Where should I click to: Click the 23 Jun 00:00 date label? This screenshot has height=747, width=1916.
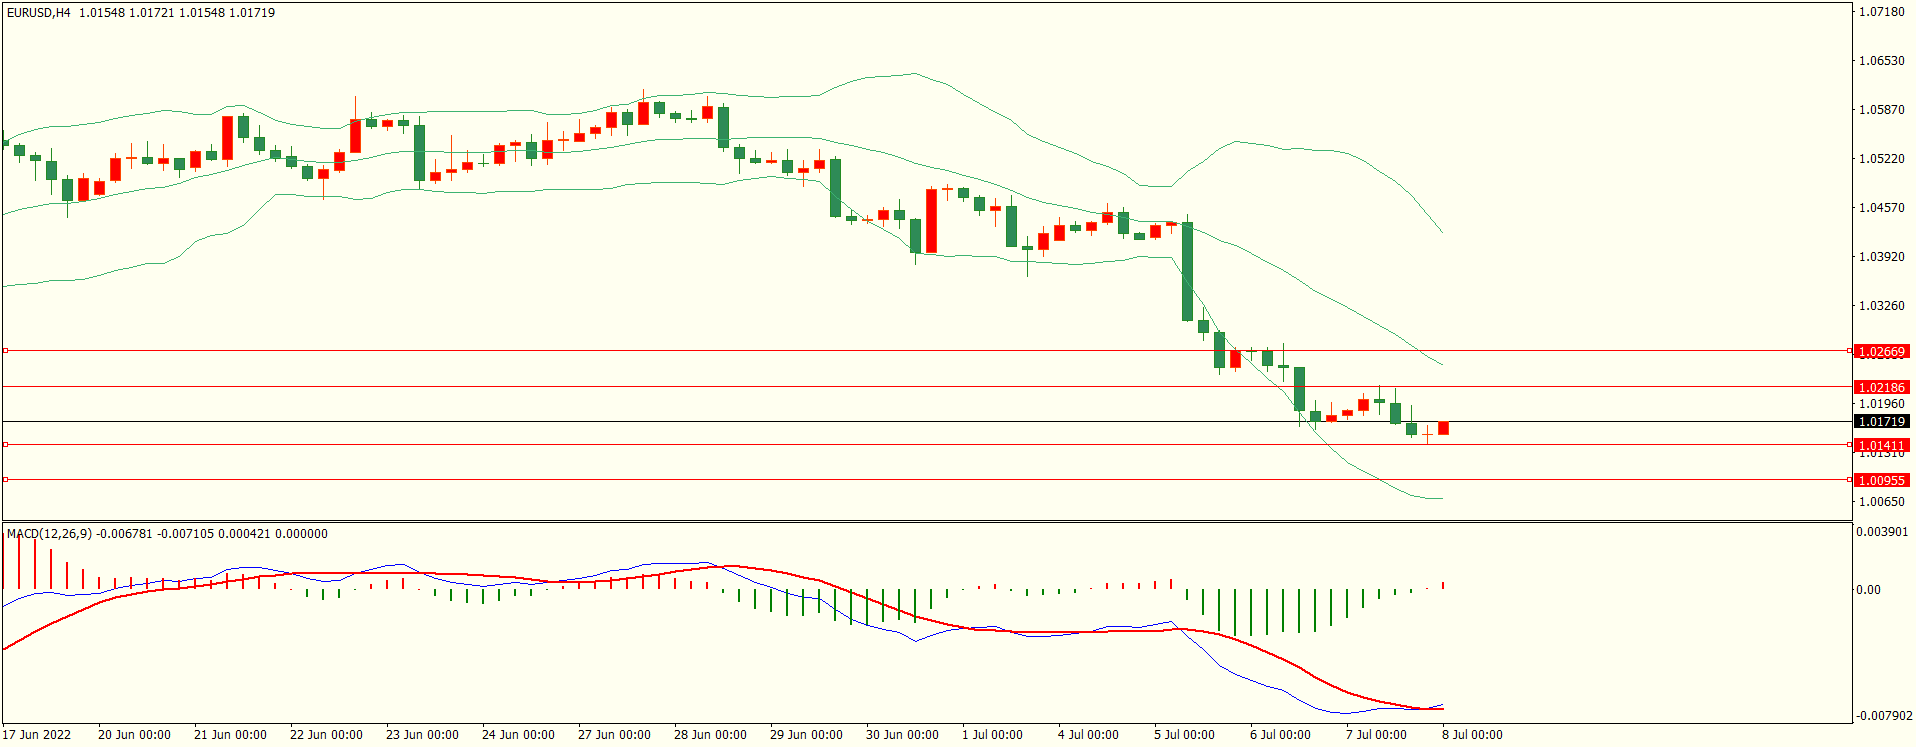(x=422, y=735)
